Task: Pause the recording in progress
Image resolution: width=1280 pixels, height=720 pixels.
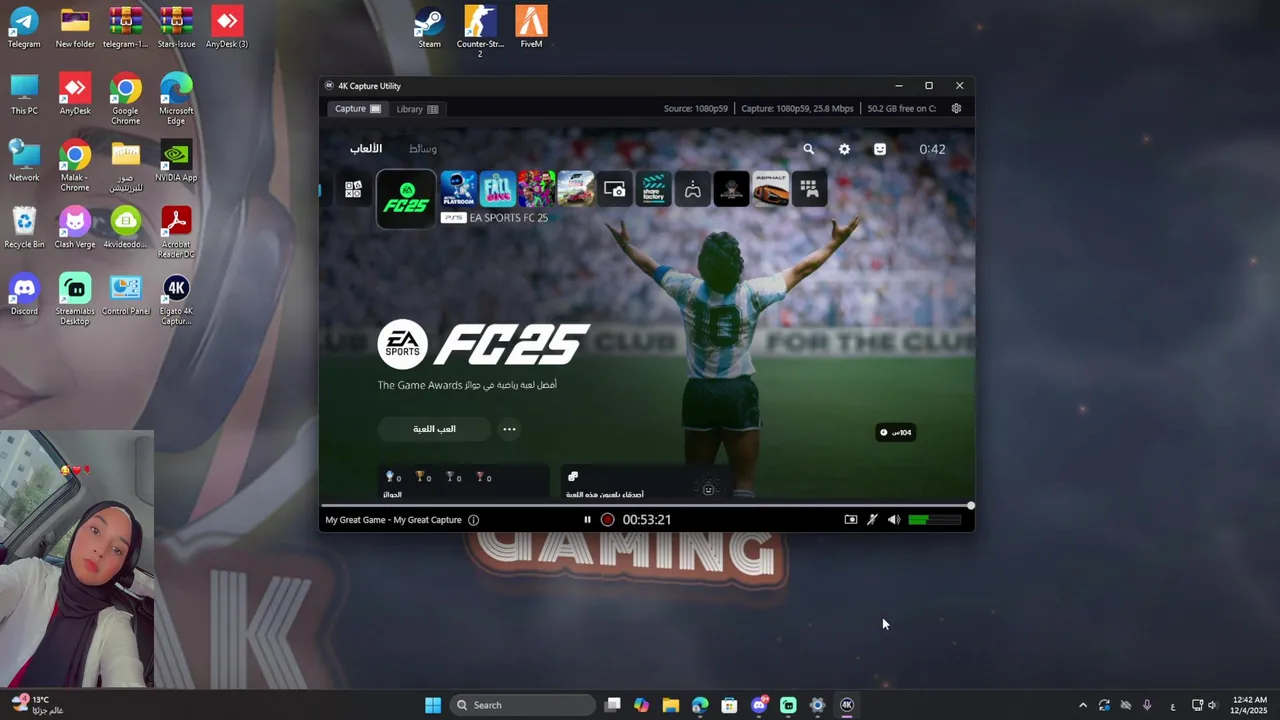Action: pos(587,520)
